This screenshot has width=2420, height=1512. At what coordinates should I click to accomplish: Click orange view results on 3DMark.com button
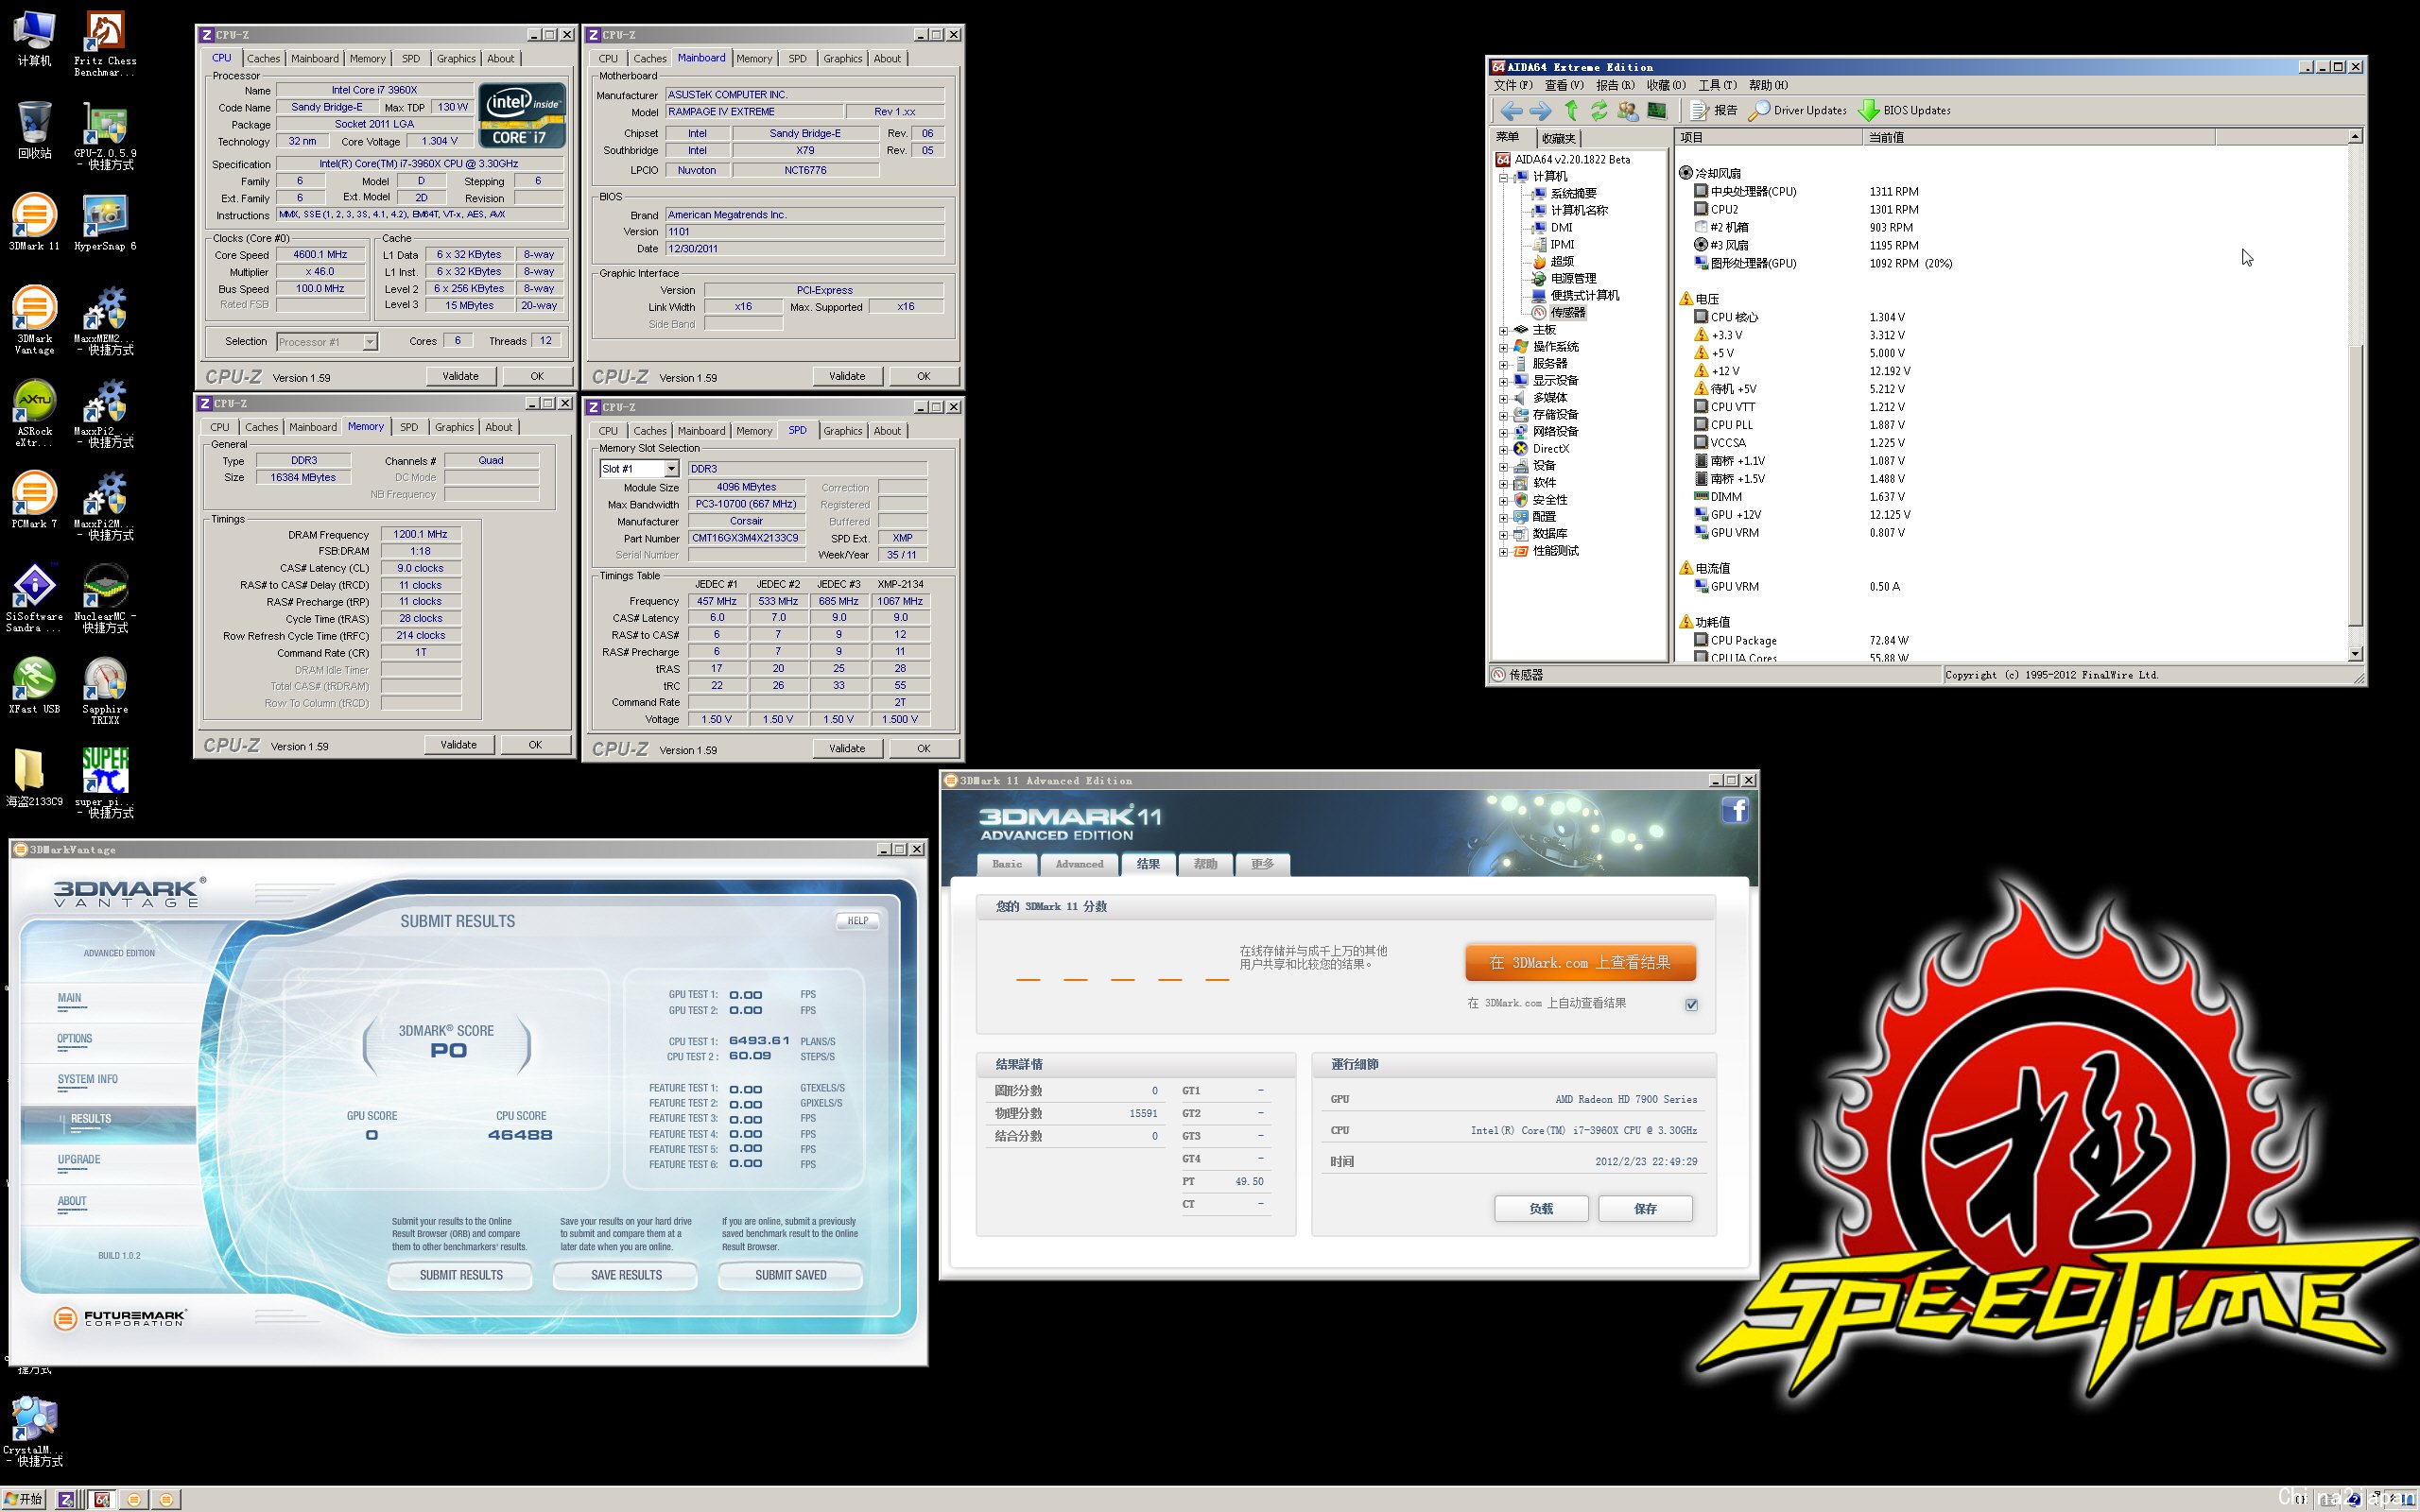1580,963
